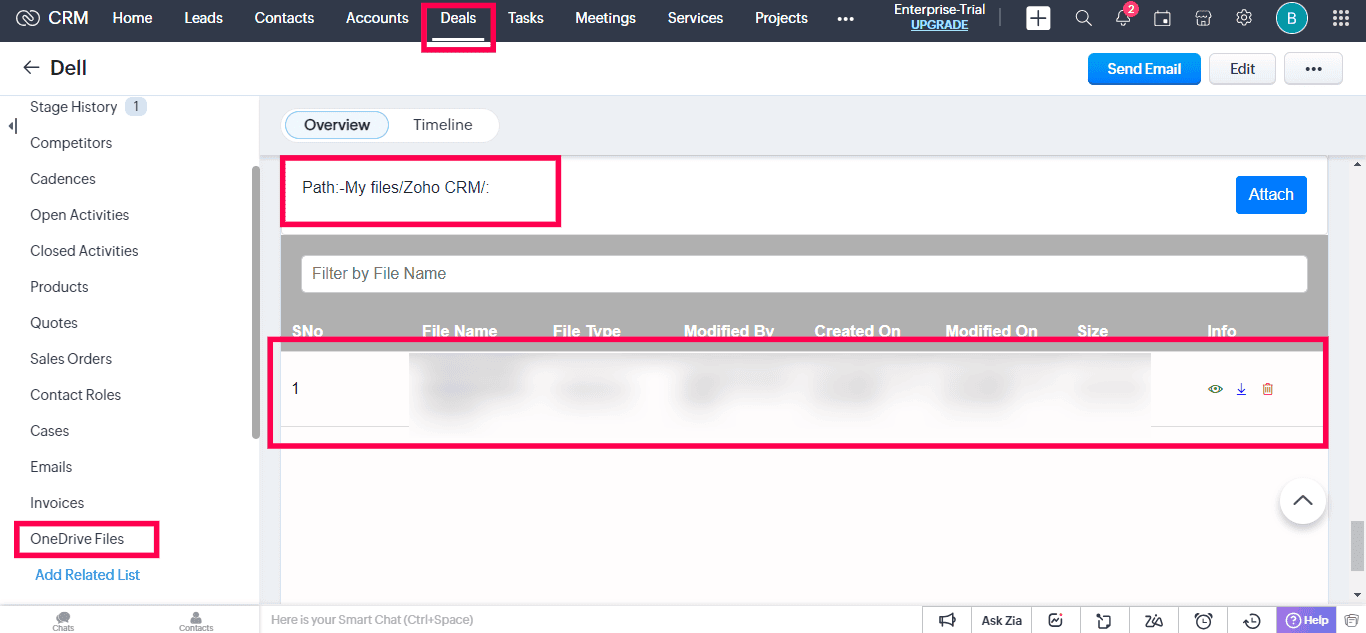The height and width of the screenshot is (633, 1366).
Task: Open the Tasks module tab
Action: 526,18
